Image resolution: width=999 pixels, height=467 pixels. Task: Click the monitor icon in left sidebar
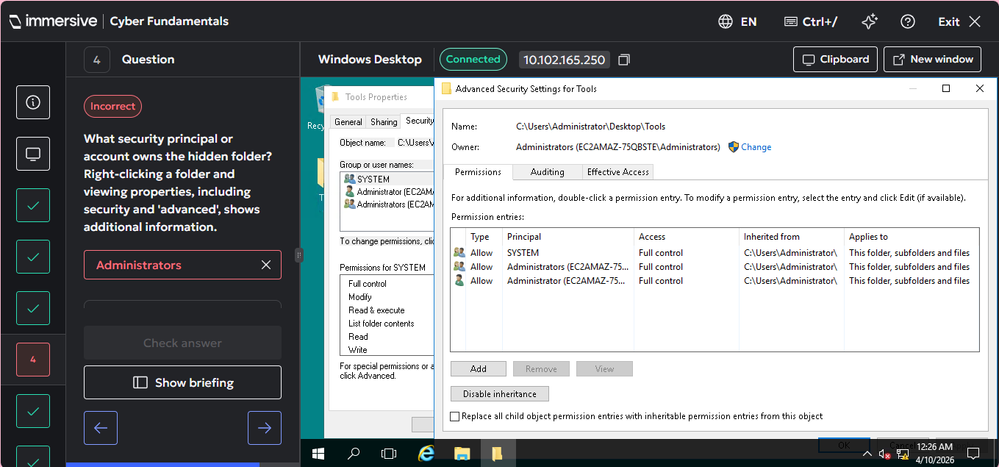pyautogui.click(x=33, y=154)
